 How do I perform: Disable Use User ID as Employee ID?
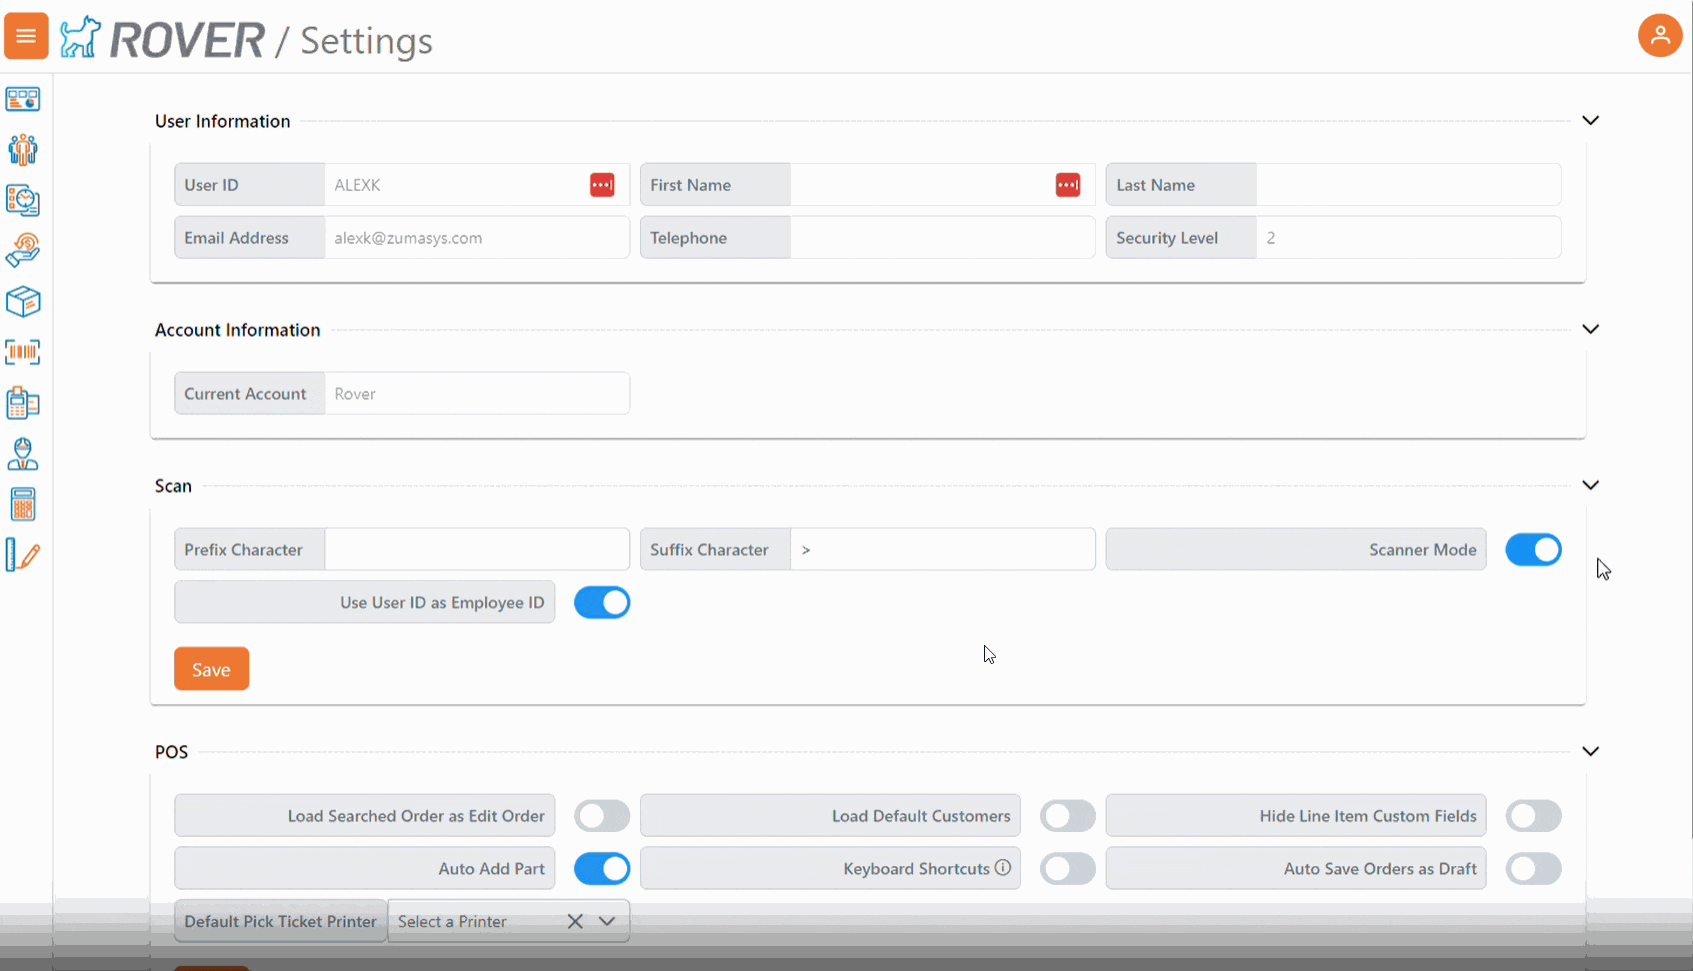click(x=601, y=602)
